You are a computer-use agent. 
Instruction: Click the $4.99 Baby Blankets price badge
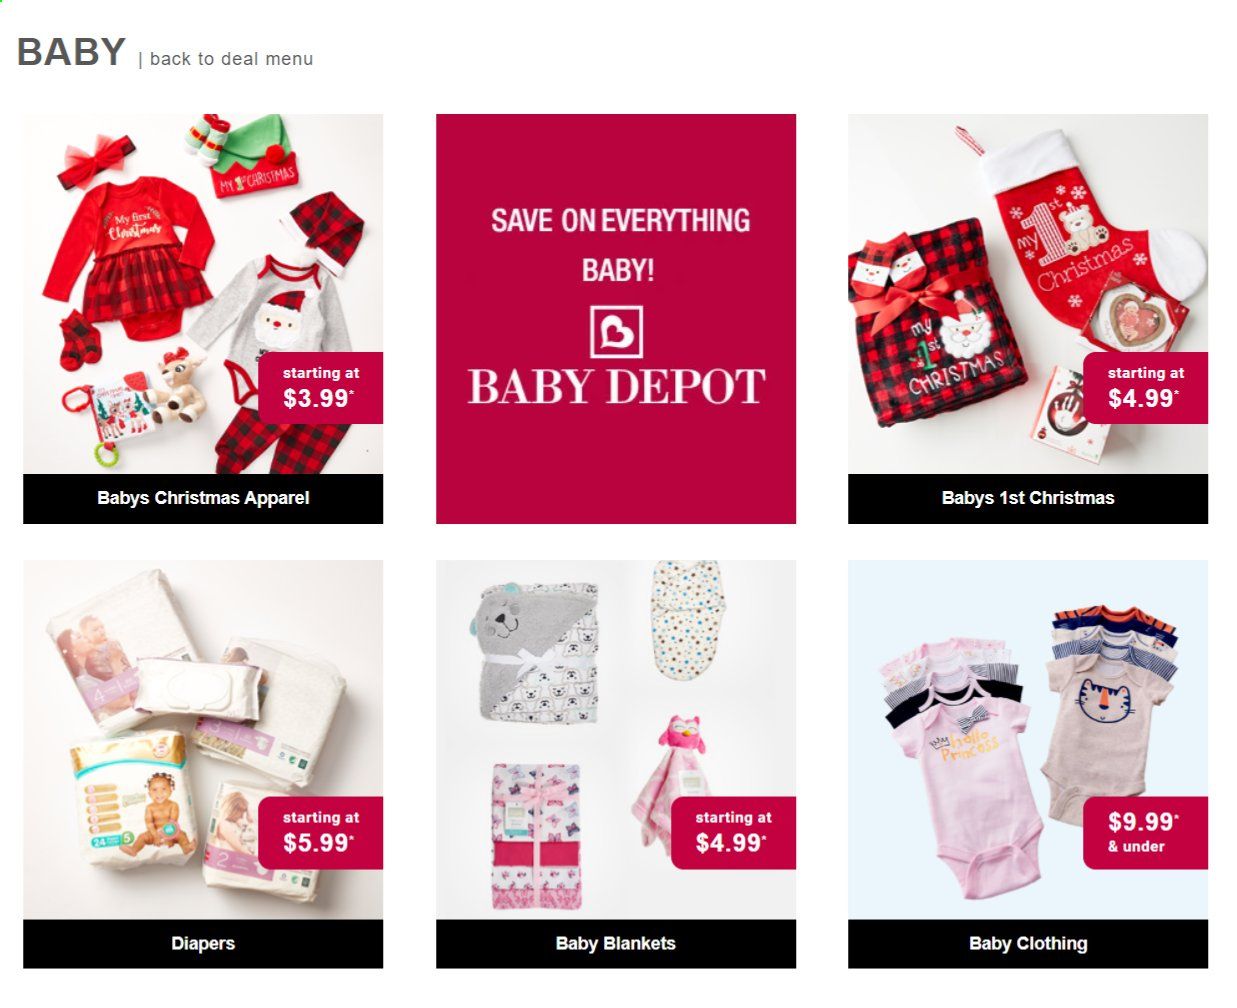734,833
